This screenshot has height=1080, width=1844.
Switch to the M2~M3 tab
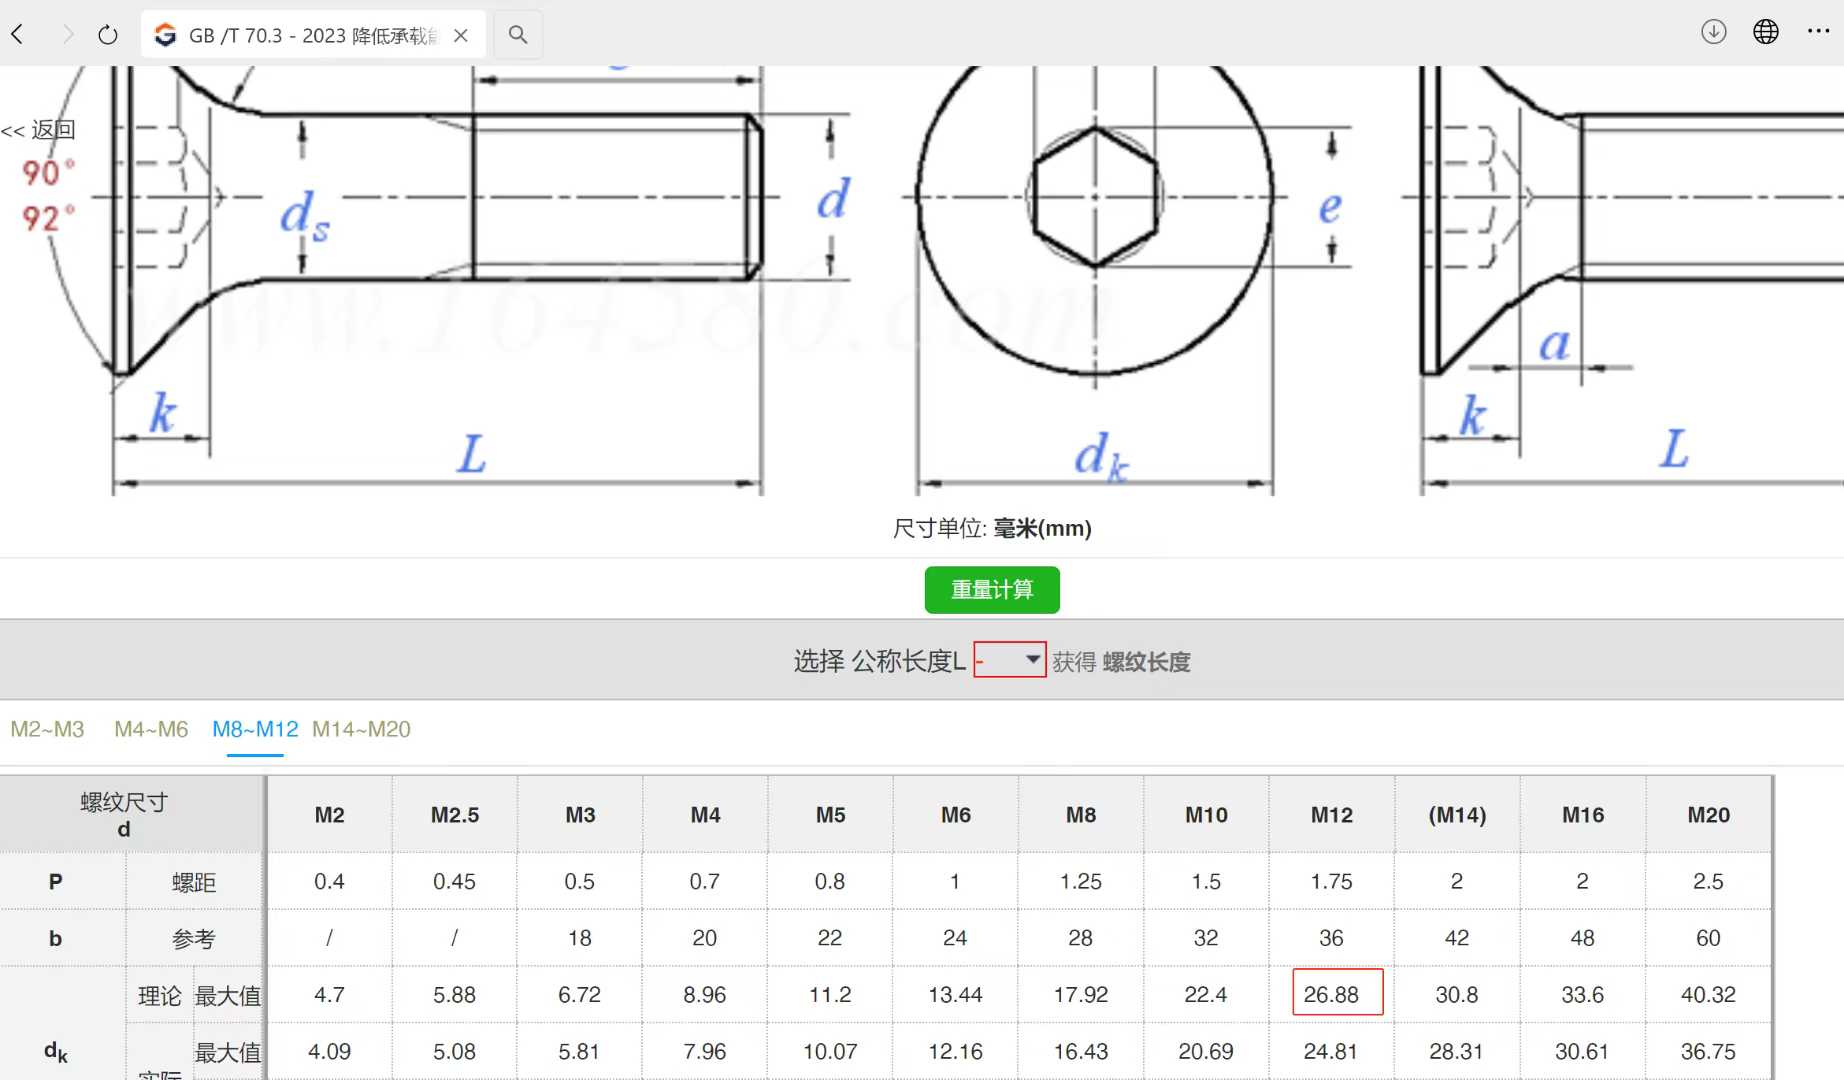pos(47,729)
